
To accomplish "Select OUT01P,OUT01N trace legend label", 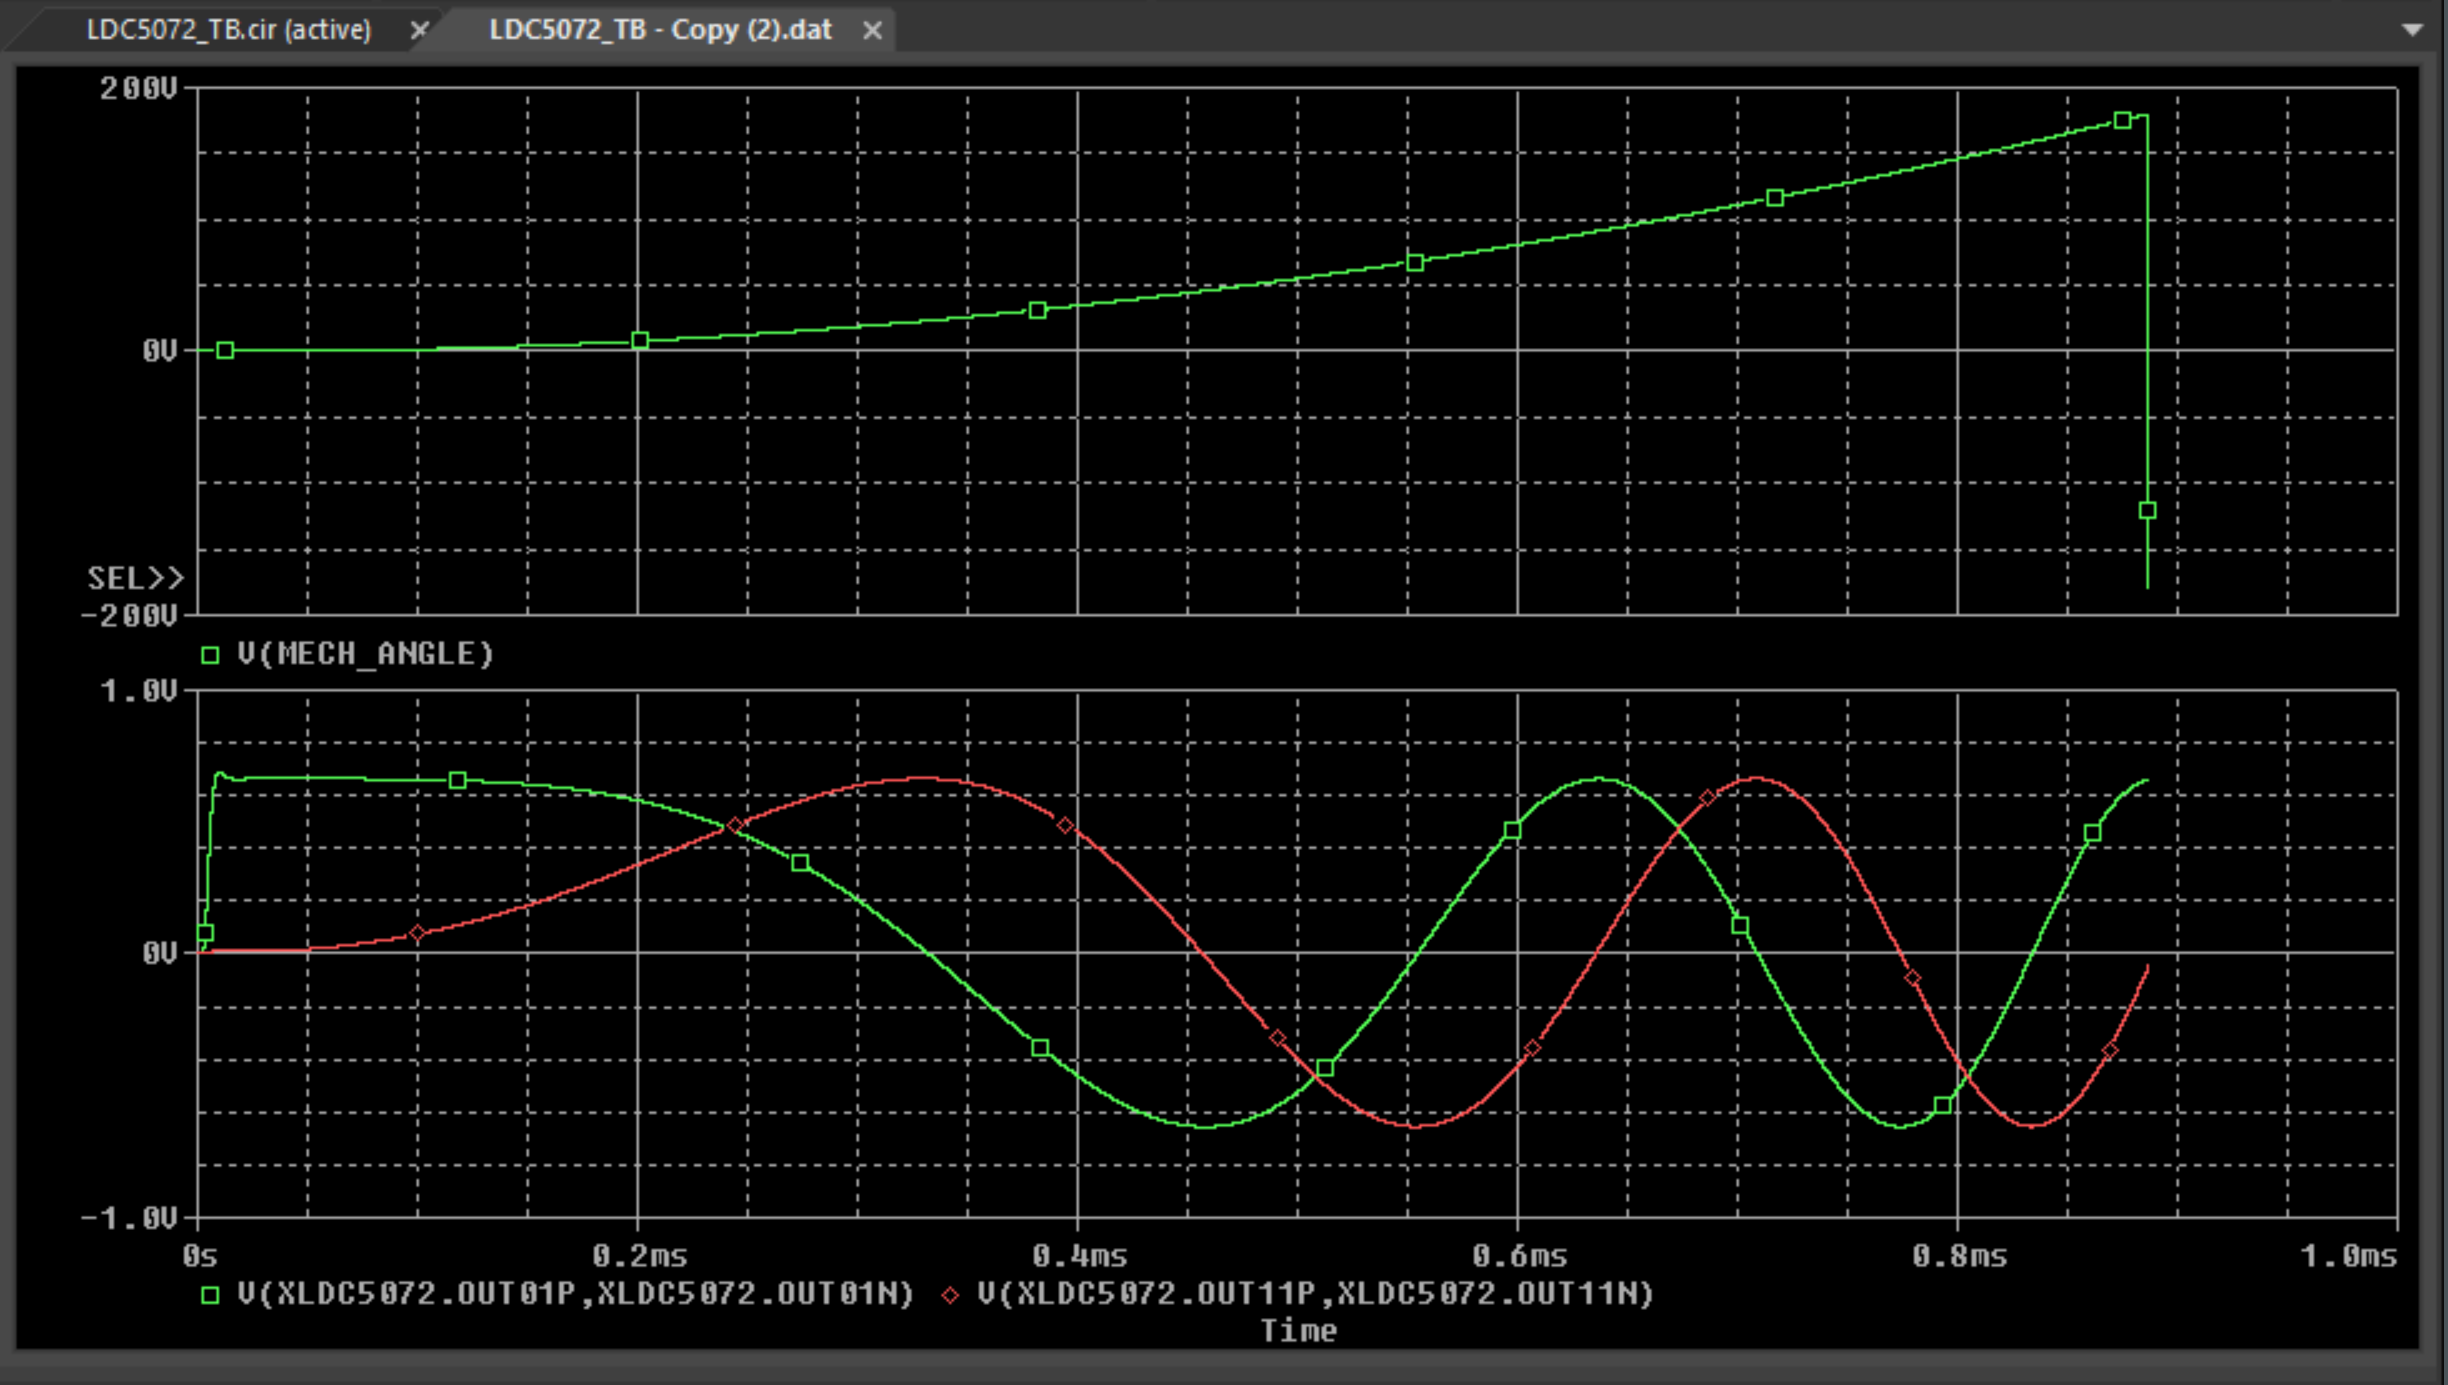I will [575, 1294].
